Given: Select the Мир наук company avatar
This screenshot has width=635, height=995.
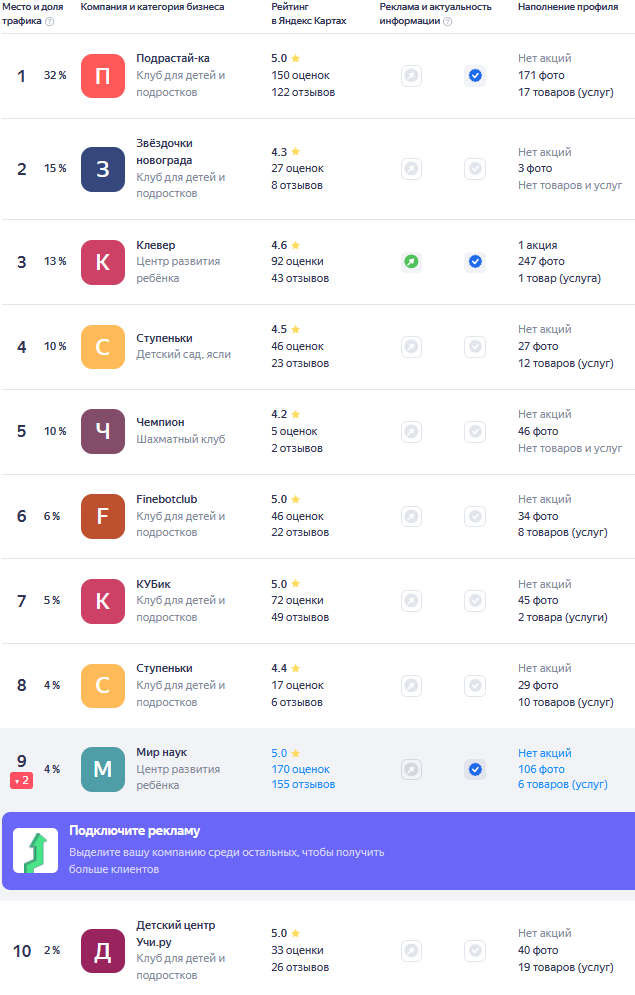Looking at the screenshot, I should (103, 769).
